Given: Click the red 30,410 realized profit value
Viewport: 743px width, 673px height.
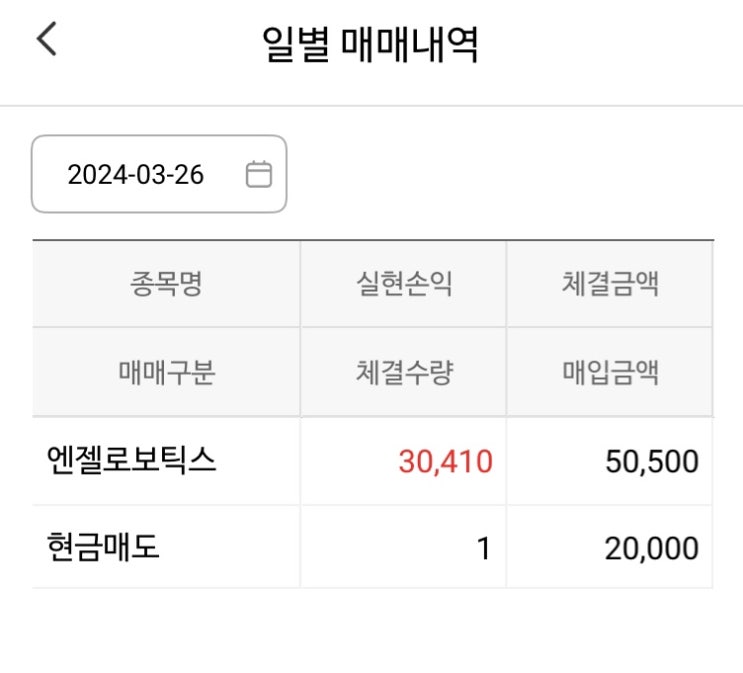Looking at the screenshot, I should click(445, 462).
